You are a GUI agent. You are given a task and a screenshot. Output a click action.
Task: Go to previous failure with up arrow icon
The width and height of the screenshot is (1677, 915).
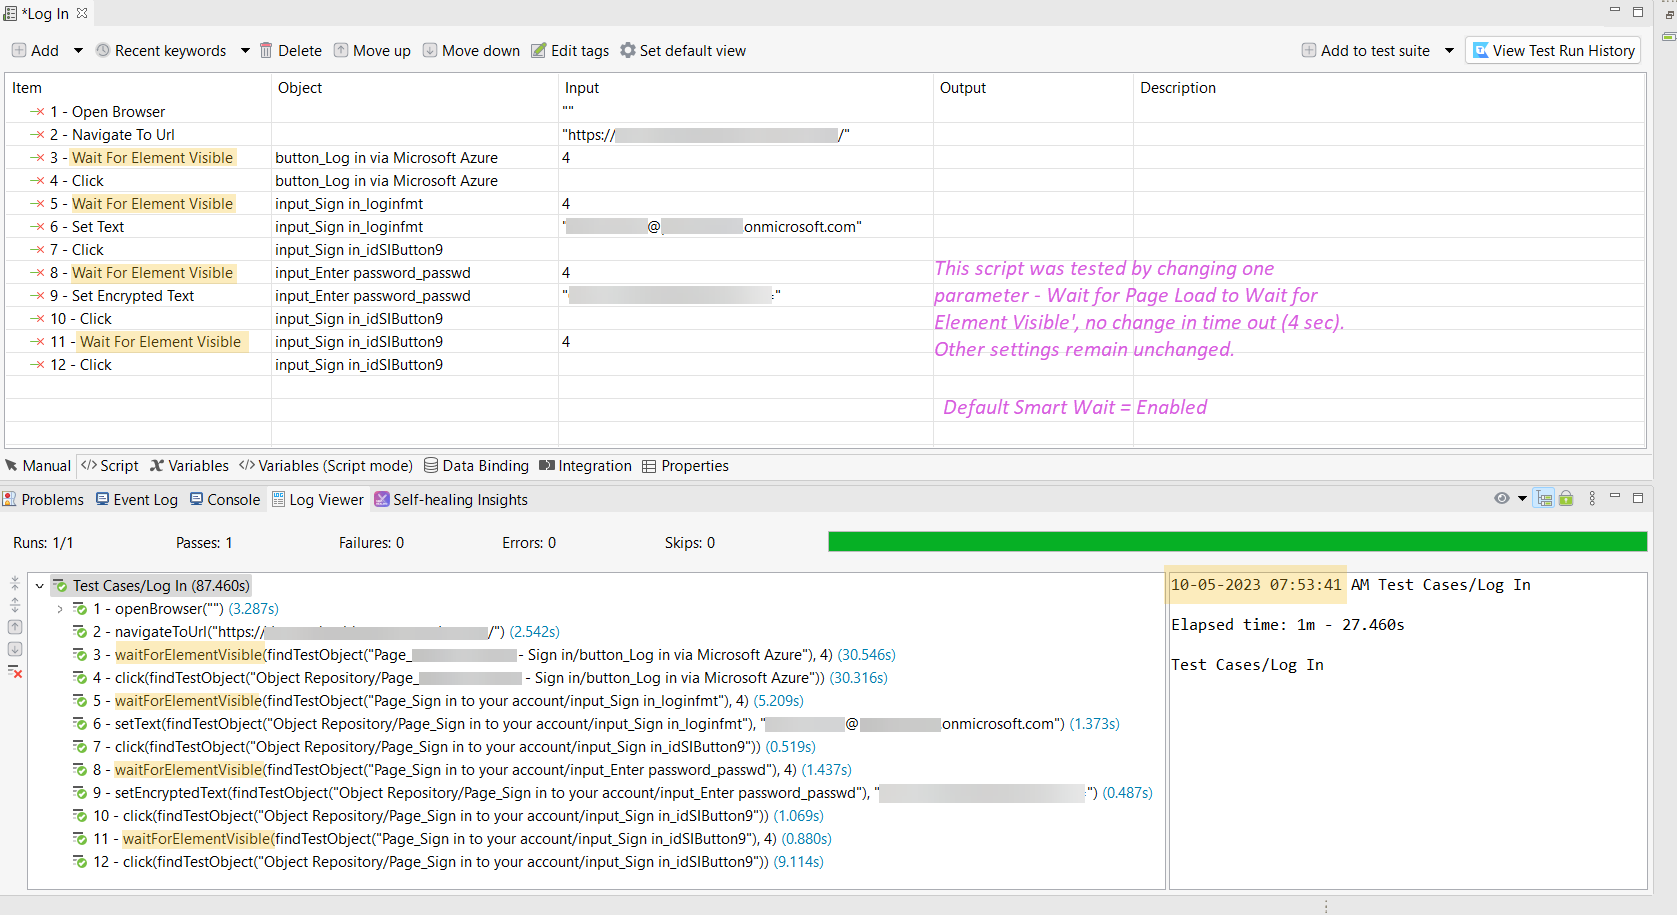pyautogui.click(x=15, y=627)
